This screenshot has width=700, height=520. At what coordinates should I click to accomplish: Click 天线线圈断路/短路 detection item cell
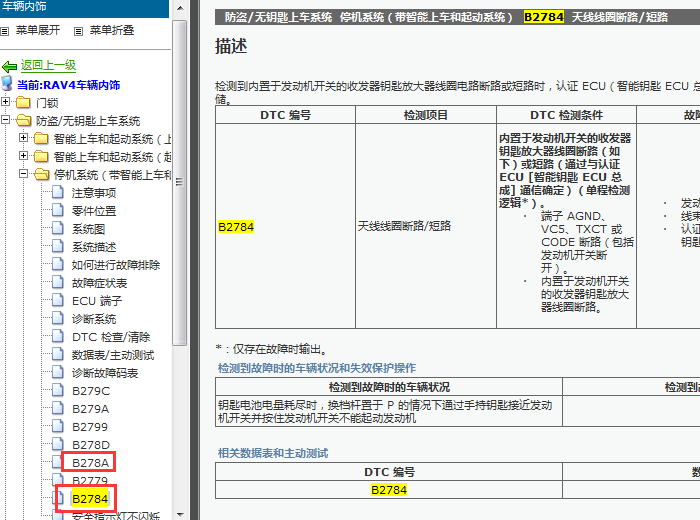click(x=404, y=226)
